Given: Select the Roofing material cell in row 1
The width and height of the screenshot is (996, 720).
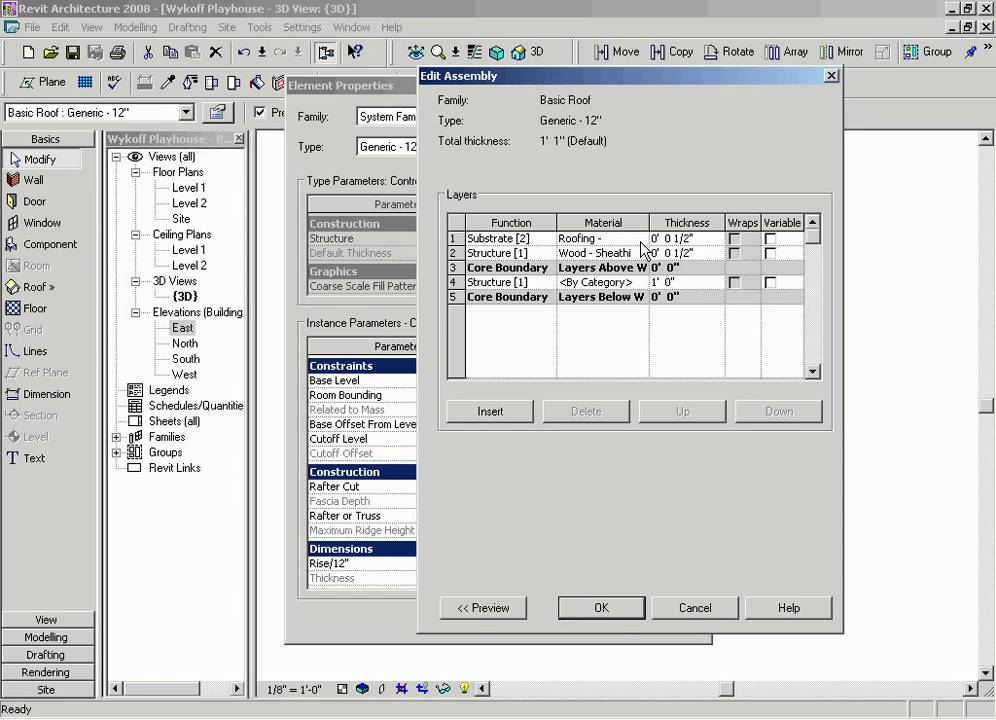Looking at the screenshot, I should pos(602,238).
